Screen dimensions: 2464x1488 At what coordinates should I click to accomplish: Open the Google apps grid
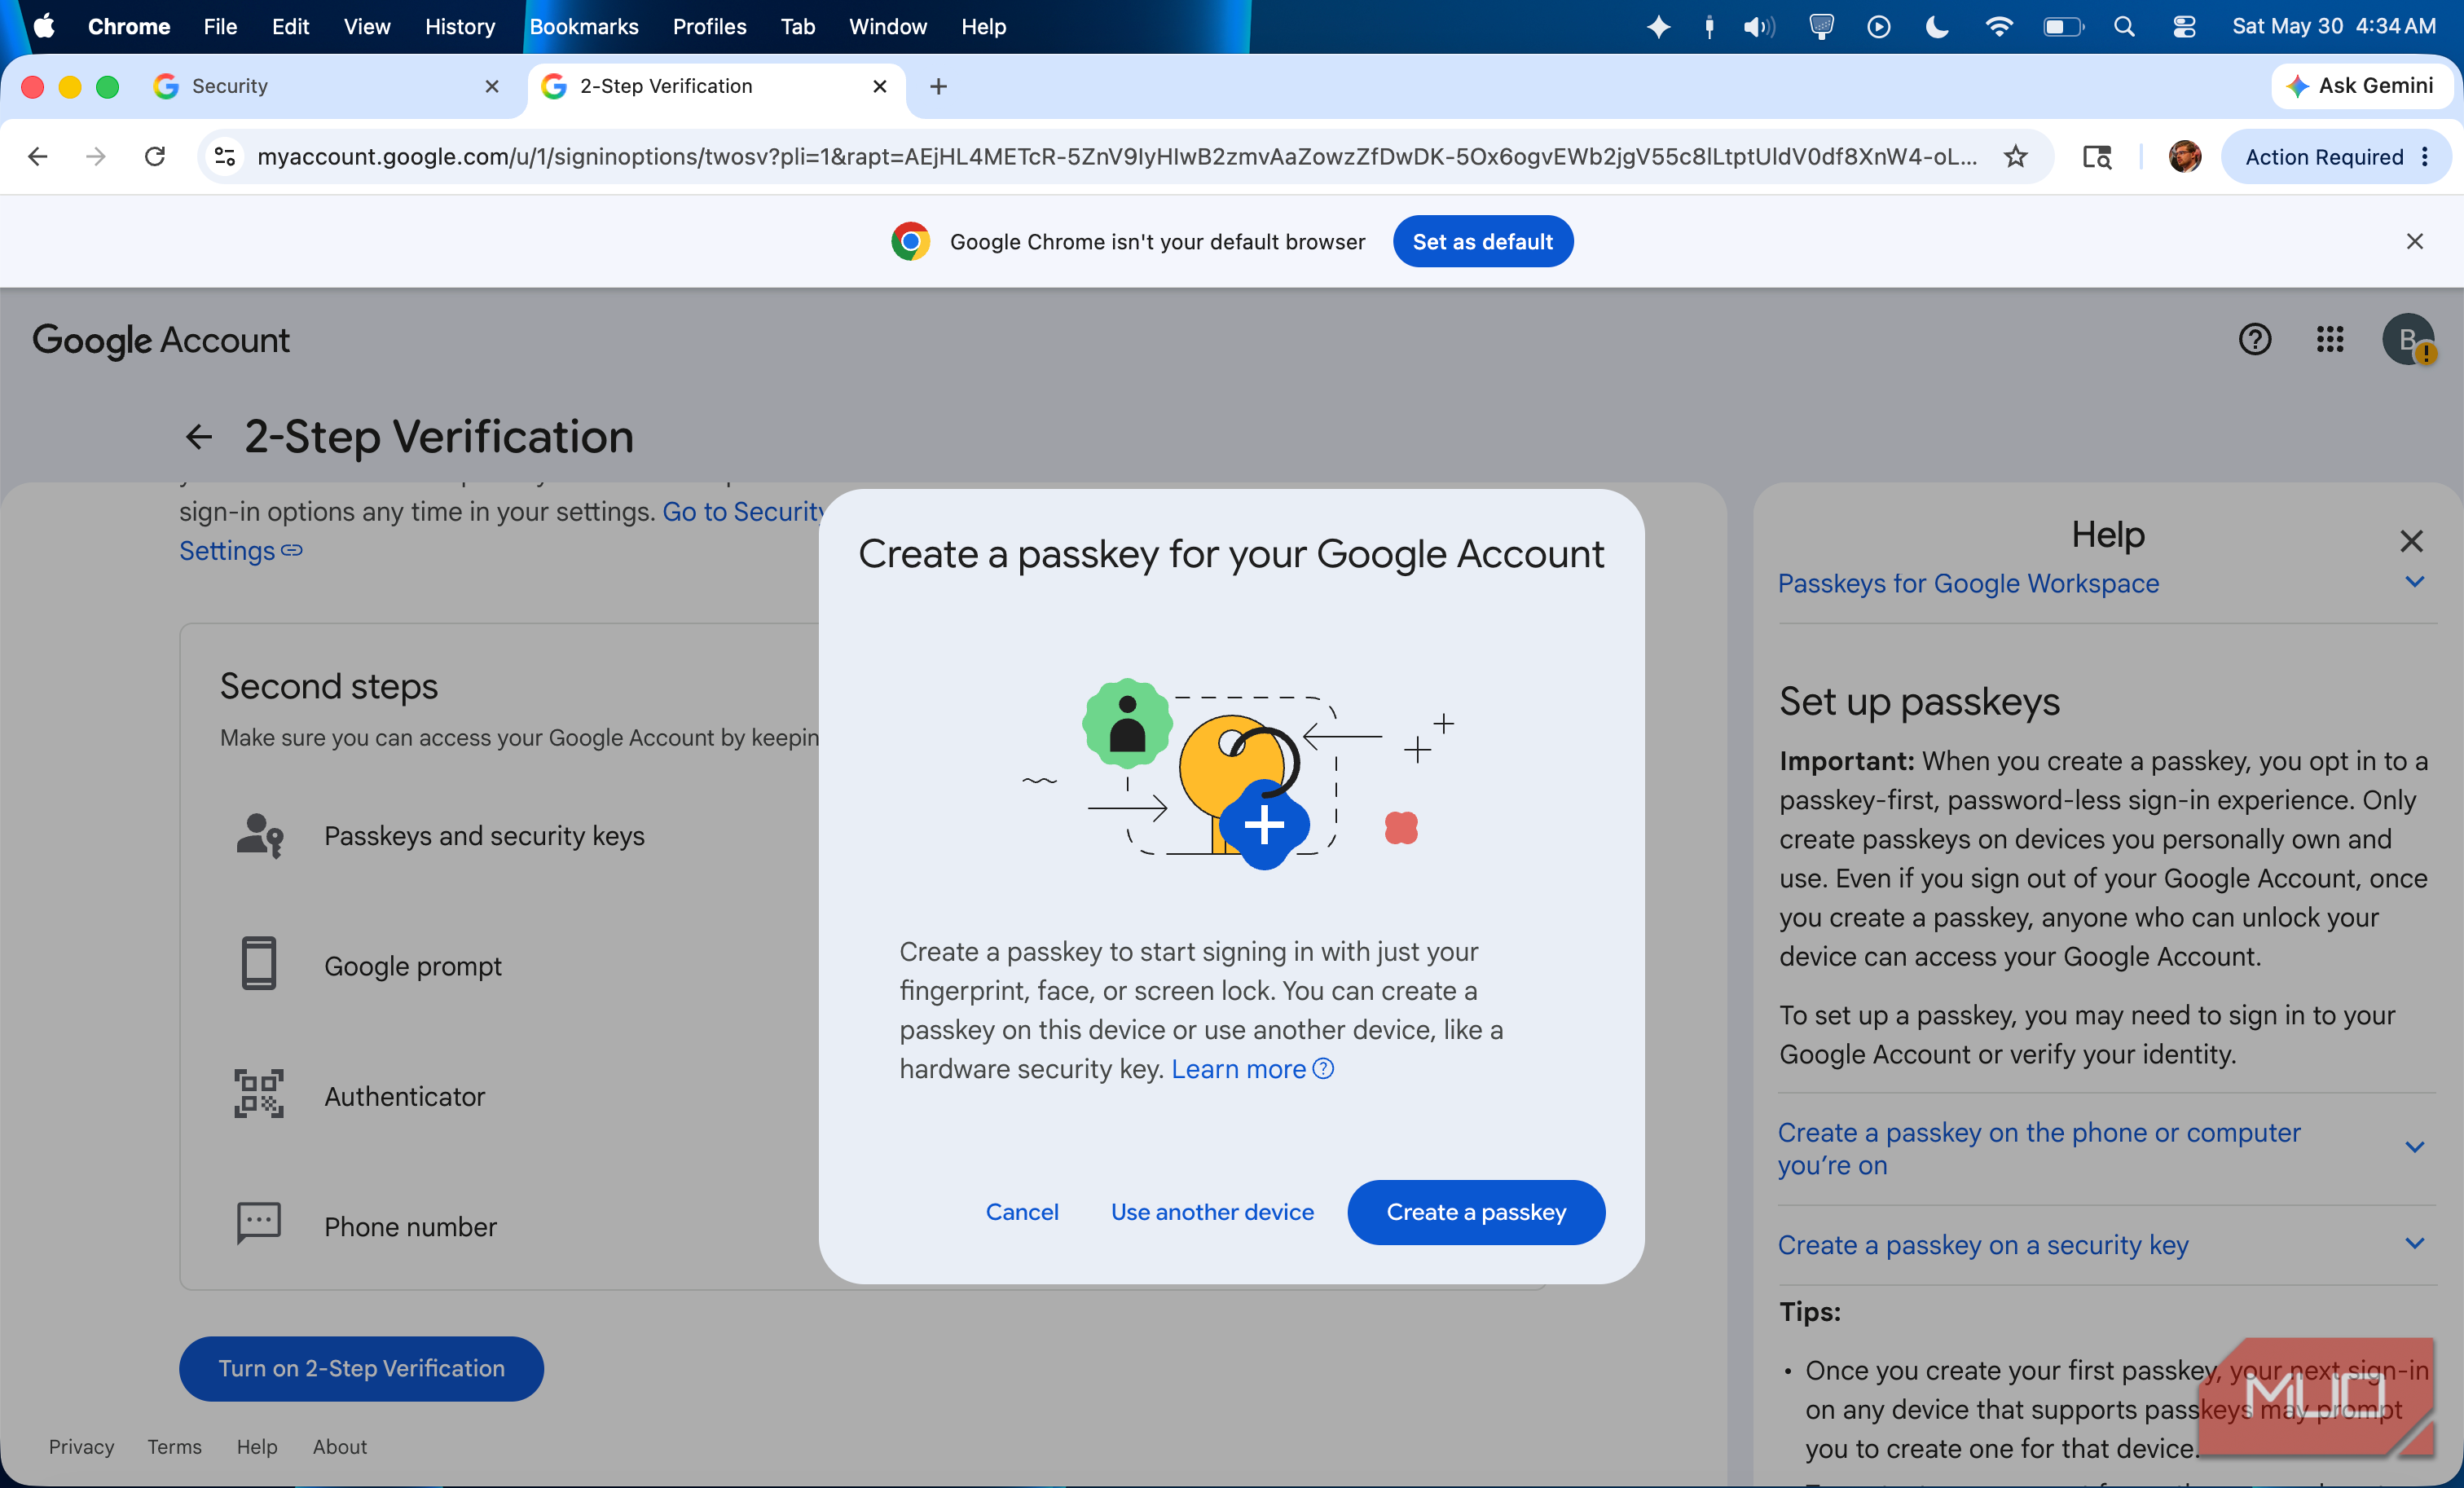(2330, 339)
